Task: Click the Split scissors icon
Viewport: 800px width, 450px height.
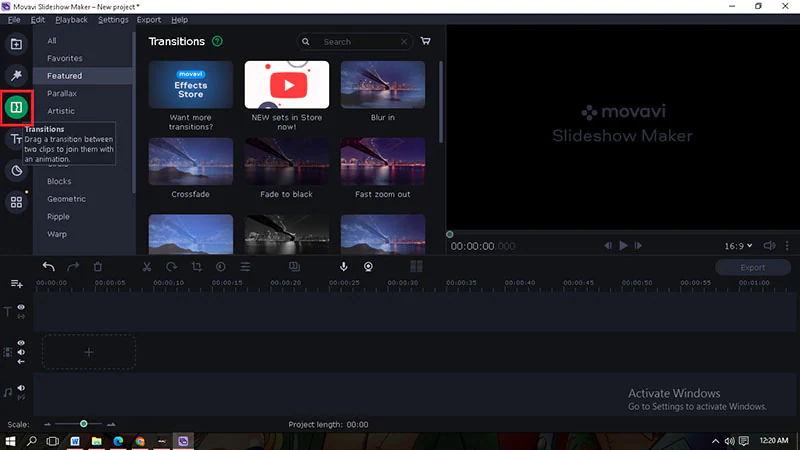Action: (x=147, y=266)
